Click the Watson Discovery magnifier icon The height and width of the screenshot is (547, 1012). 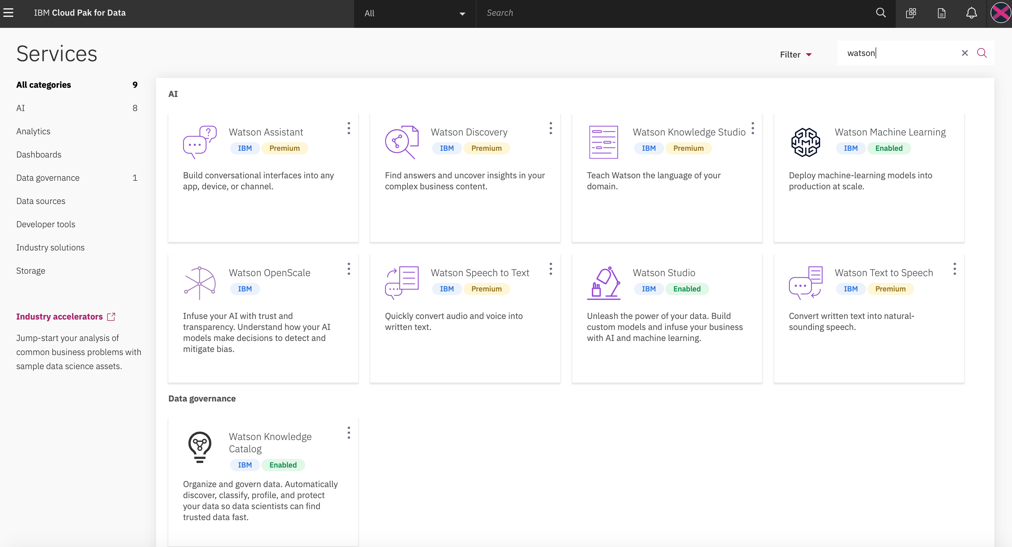click(x=401, y=142)
